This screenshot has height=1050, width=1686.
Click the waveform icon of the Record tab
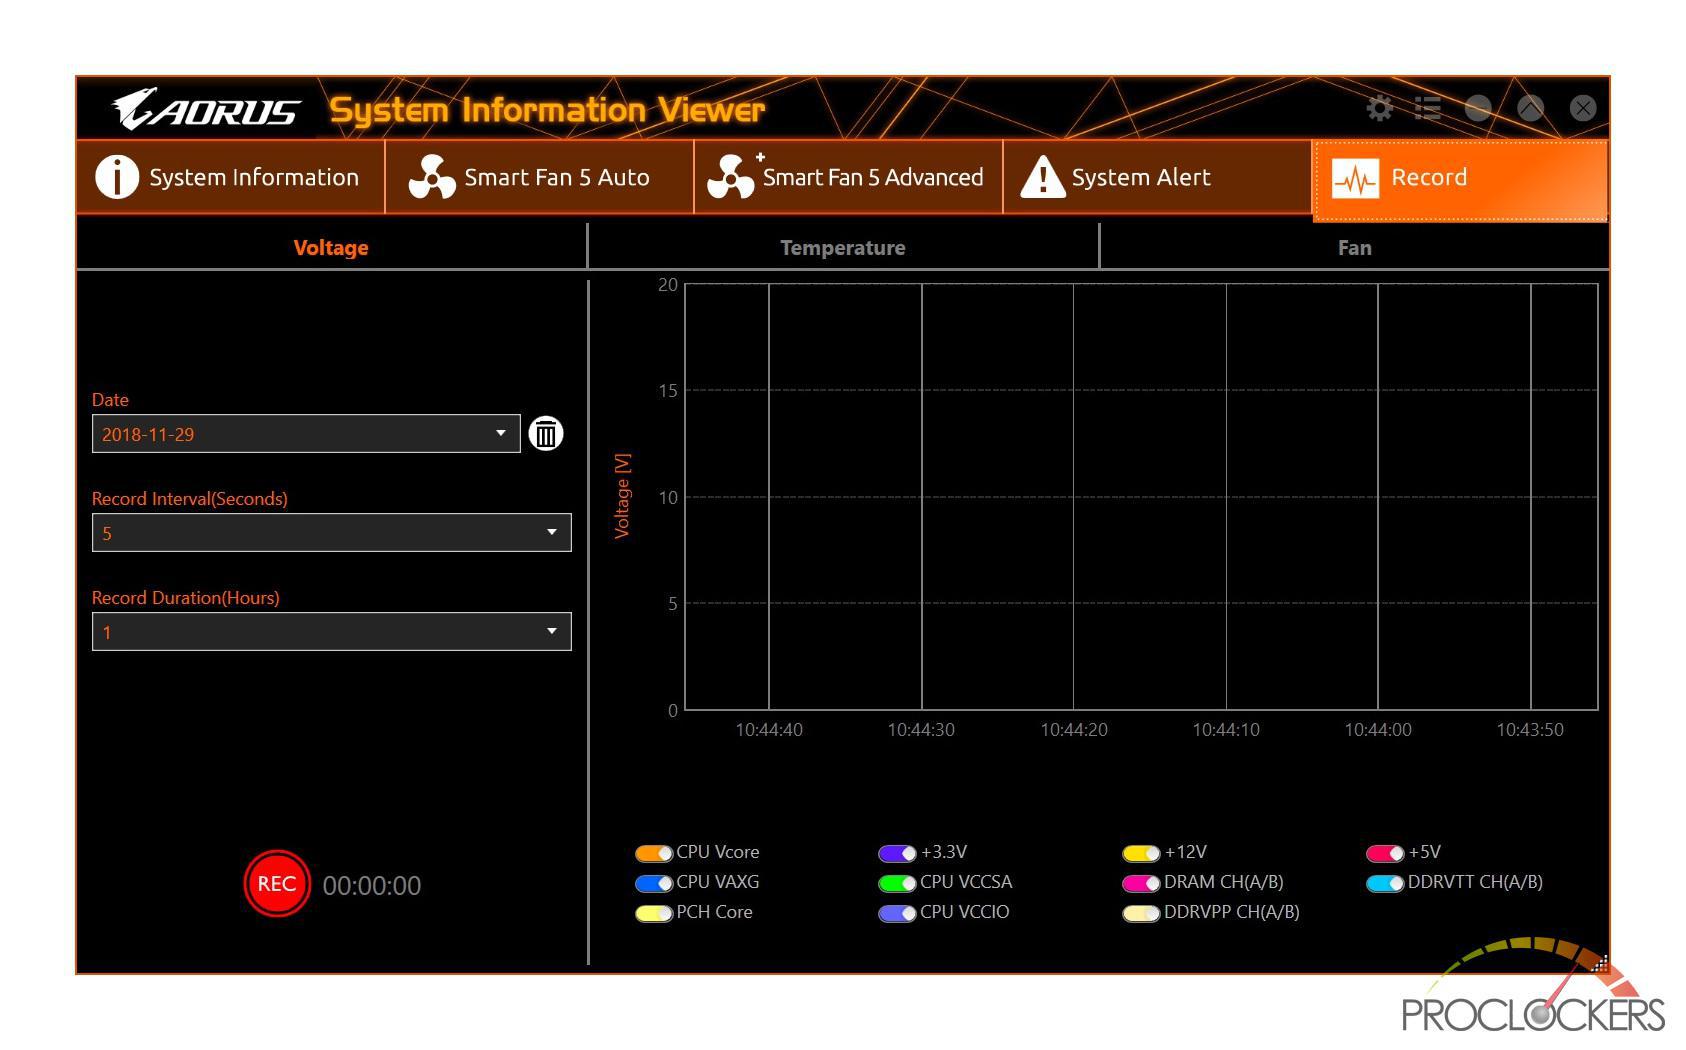click(1355, 179)
